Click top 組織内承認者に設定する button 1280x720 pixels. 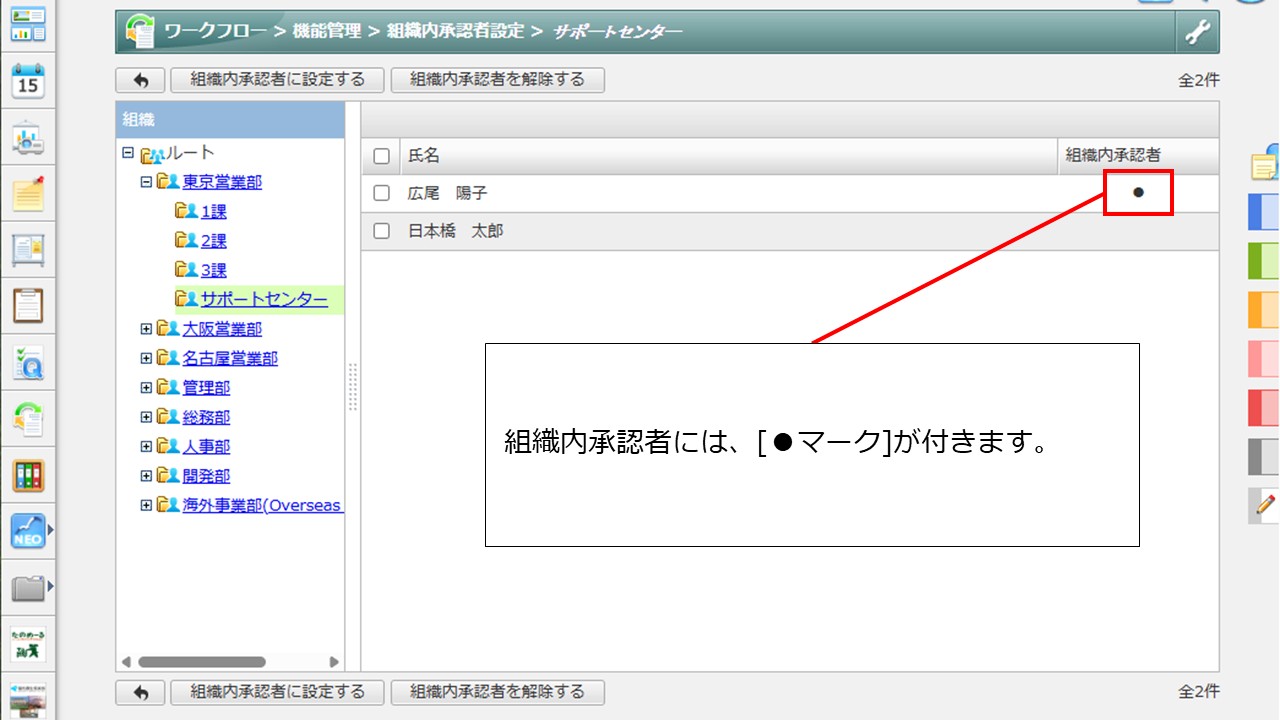[278, 80]
